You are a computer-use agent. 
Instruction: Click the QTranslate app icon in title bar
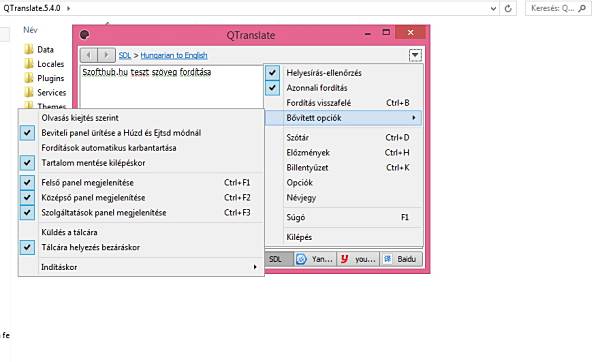pyautogui.click(x=85, y=35)
